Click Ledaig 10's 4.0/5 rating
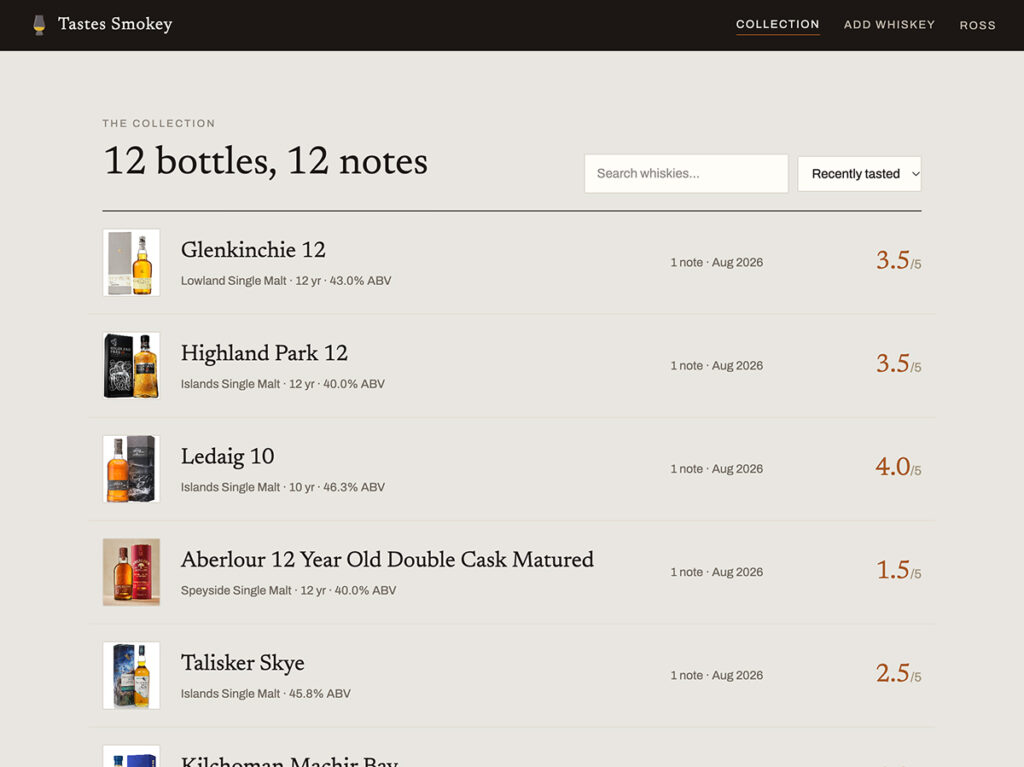The height and width of the screenshot is (767, 1024). [899, 466]
